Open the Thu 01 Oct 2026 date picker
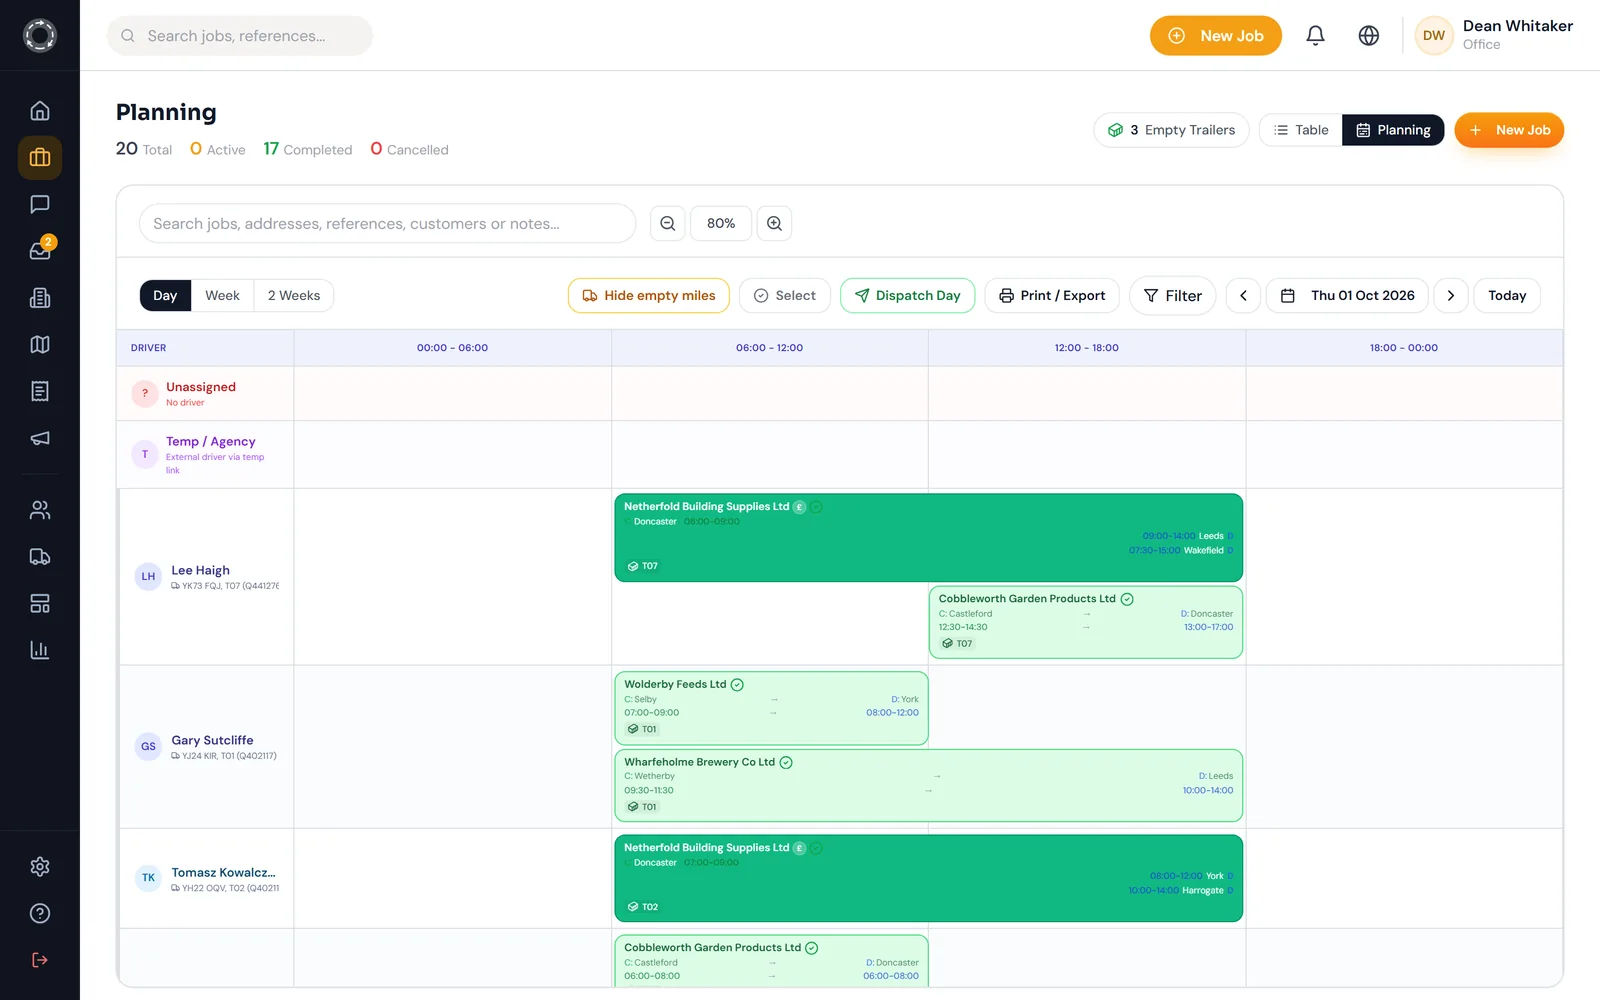This screenshot has width=1600, height=1000. click(1347, 296)
